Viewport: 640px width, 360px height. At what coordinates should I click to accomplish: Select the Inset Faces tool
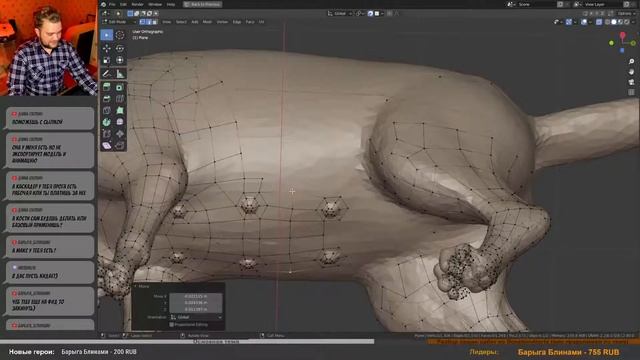point(120,87)
